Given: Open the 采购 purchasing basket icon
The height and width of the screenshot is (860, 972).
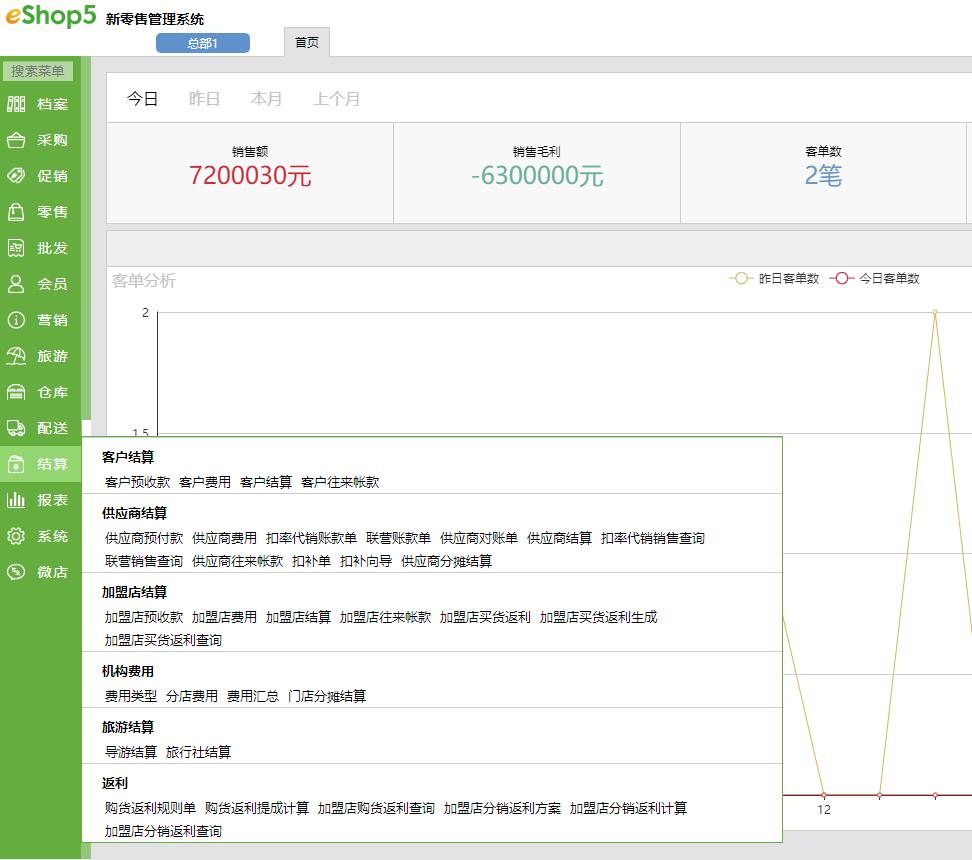Looking at the screenshot, I should 16,140.
